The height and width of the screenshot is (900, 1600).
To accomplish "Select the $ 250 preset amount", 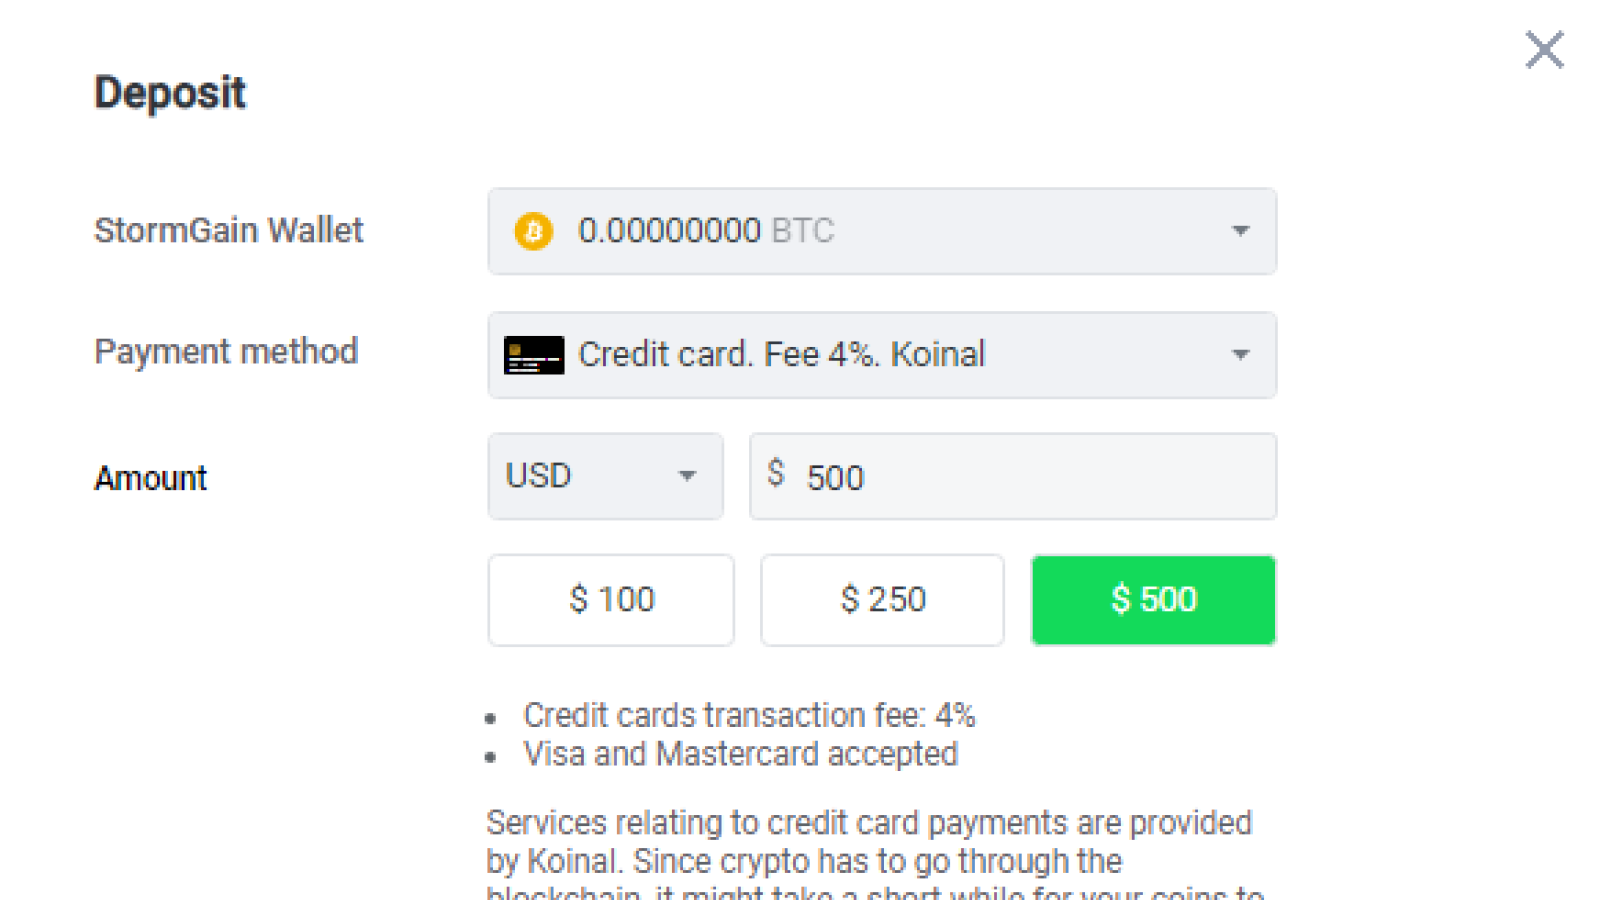I will coord(882,600).
